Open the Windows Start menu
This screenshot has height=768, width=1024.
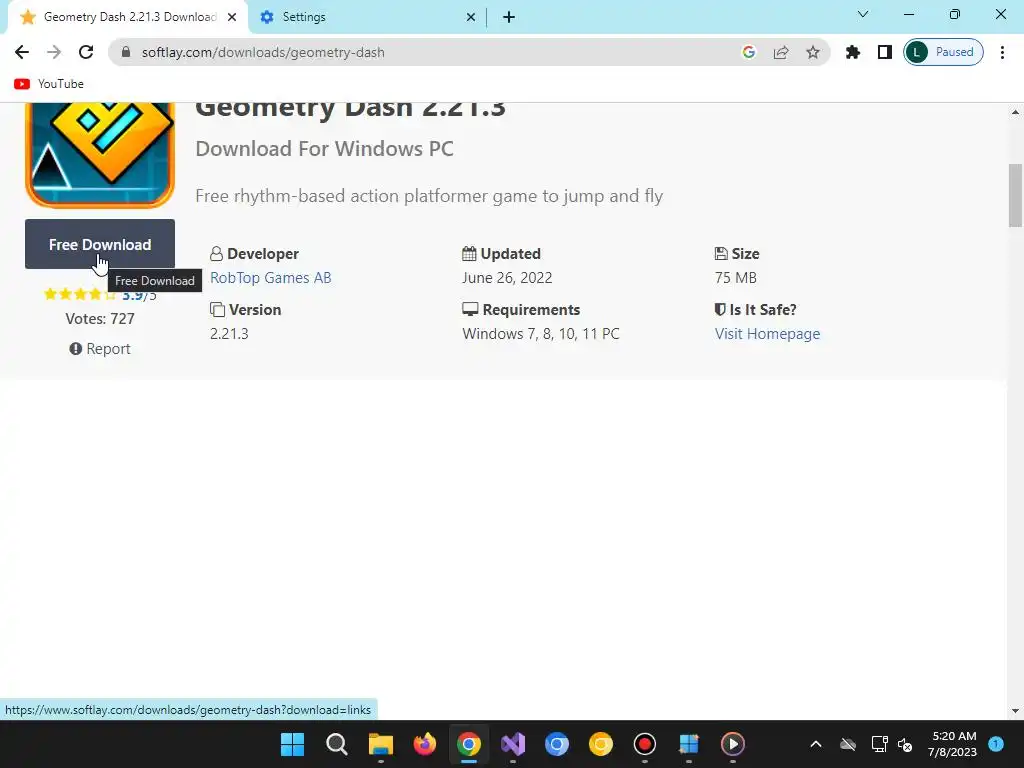click(292, 744)
